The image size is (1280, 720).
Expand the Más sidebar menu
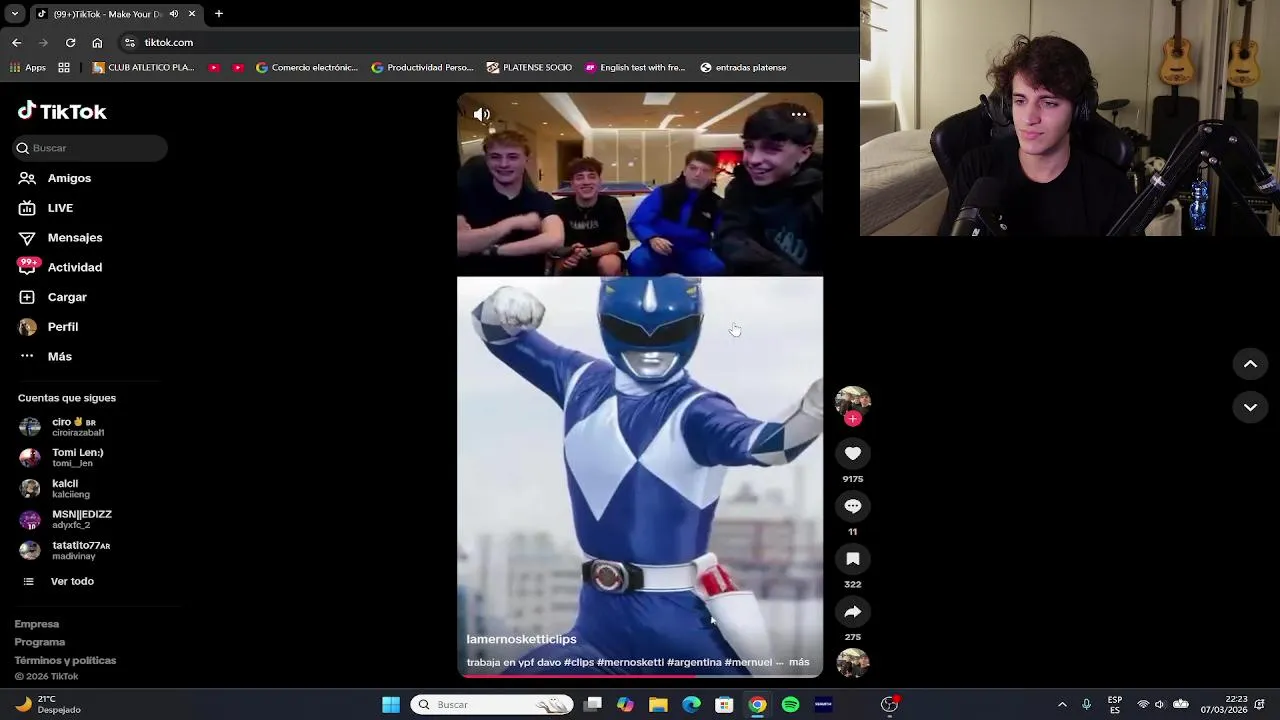click(x=46, y=357)
